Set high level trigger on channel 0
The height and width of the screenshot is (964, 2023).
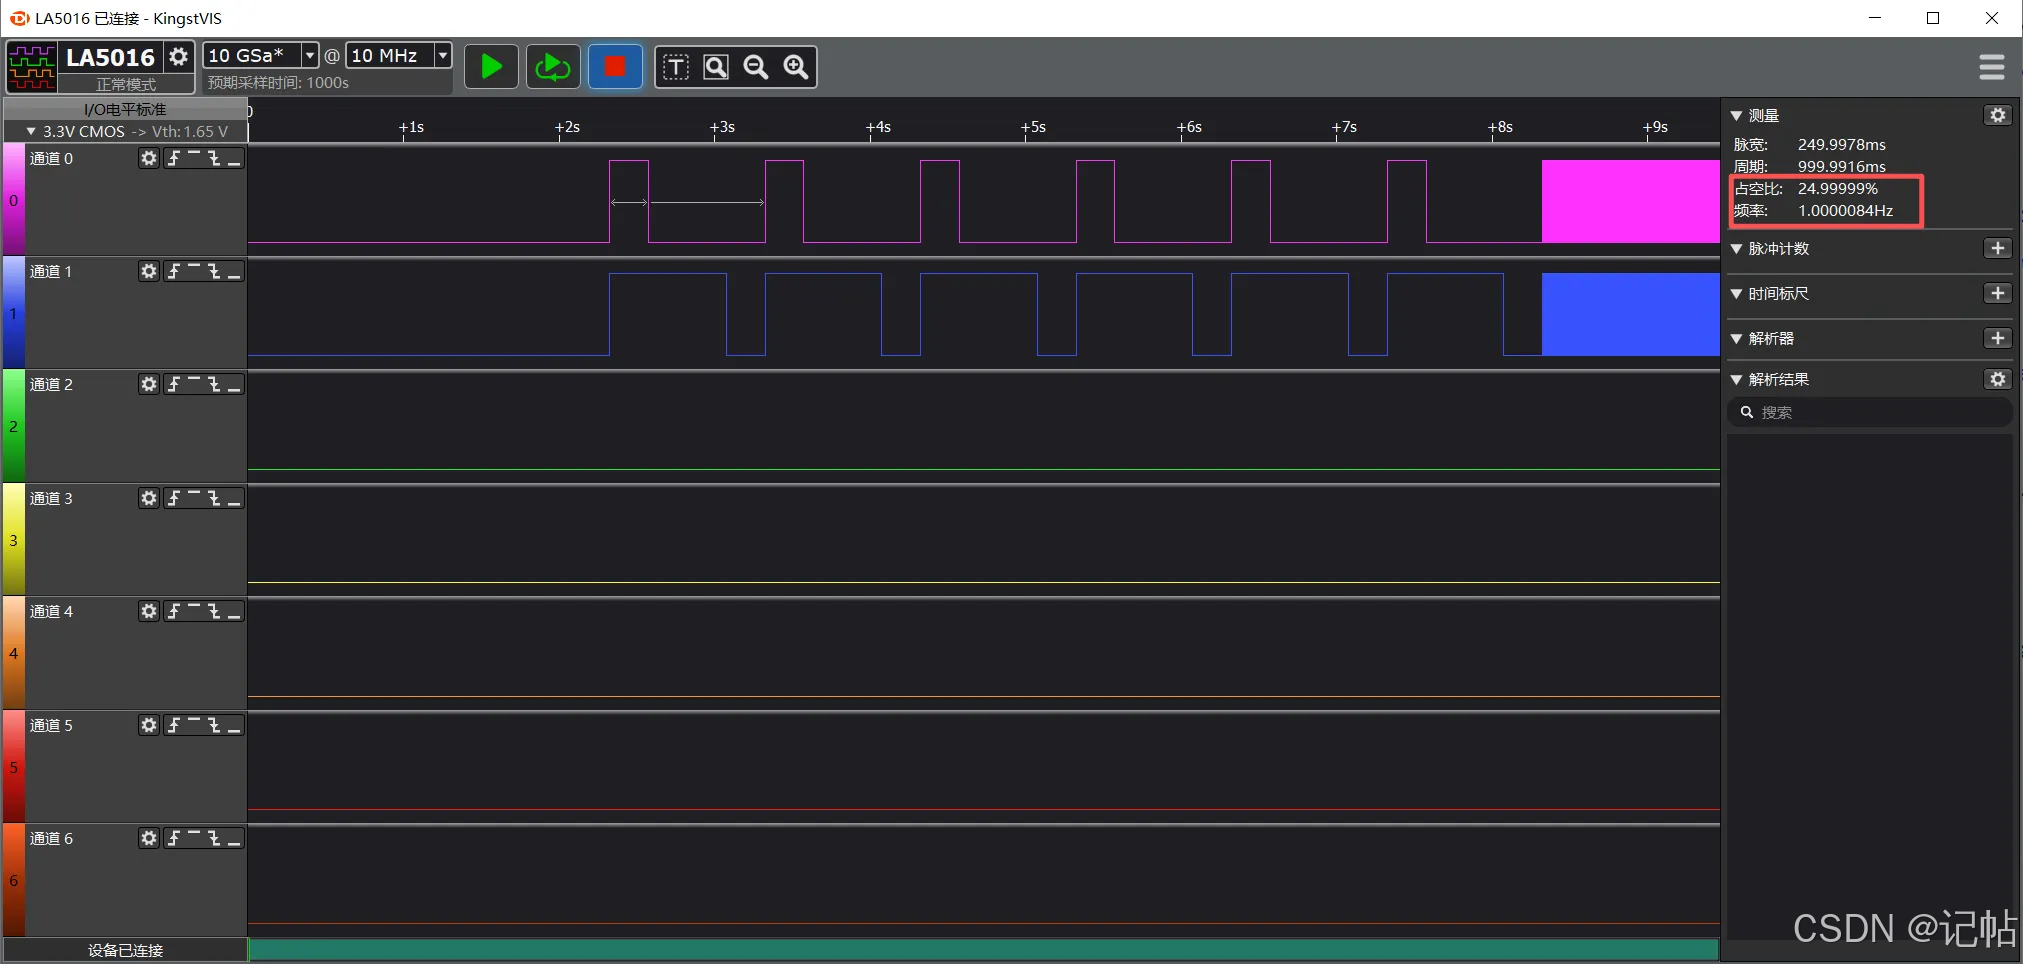(194, 158)
